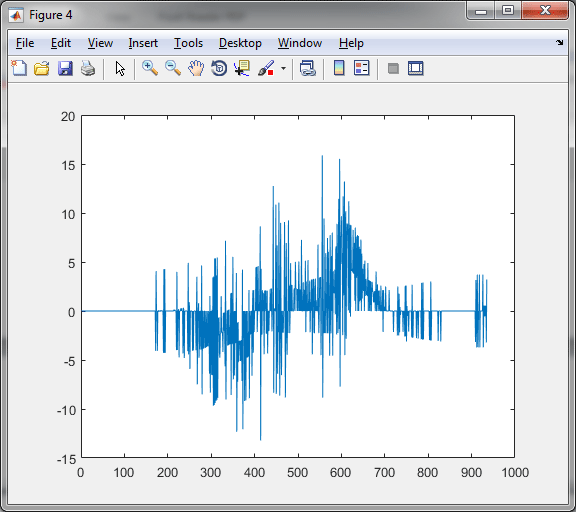
Task: Enable the Data Cursor tool
Action: pos(242,68)
